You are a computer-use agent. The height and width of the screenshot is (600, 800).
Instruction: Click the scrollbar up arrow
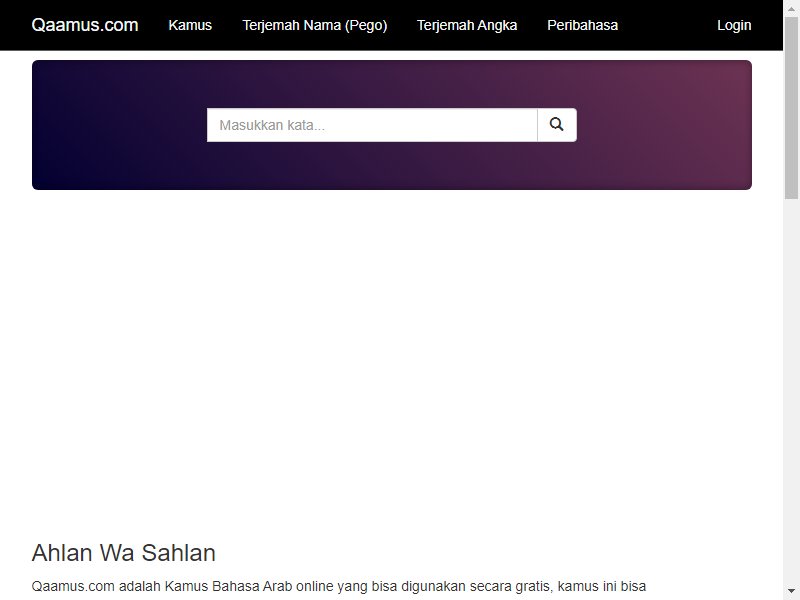[791, 8]
